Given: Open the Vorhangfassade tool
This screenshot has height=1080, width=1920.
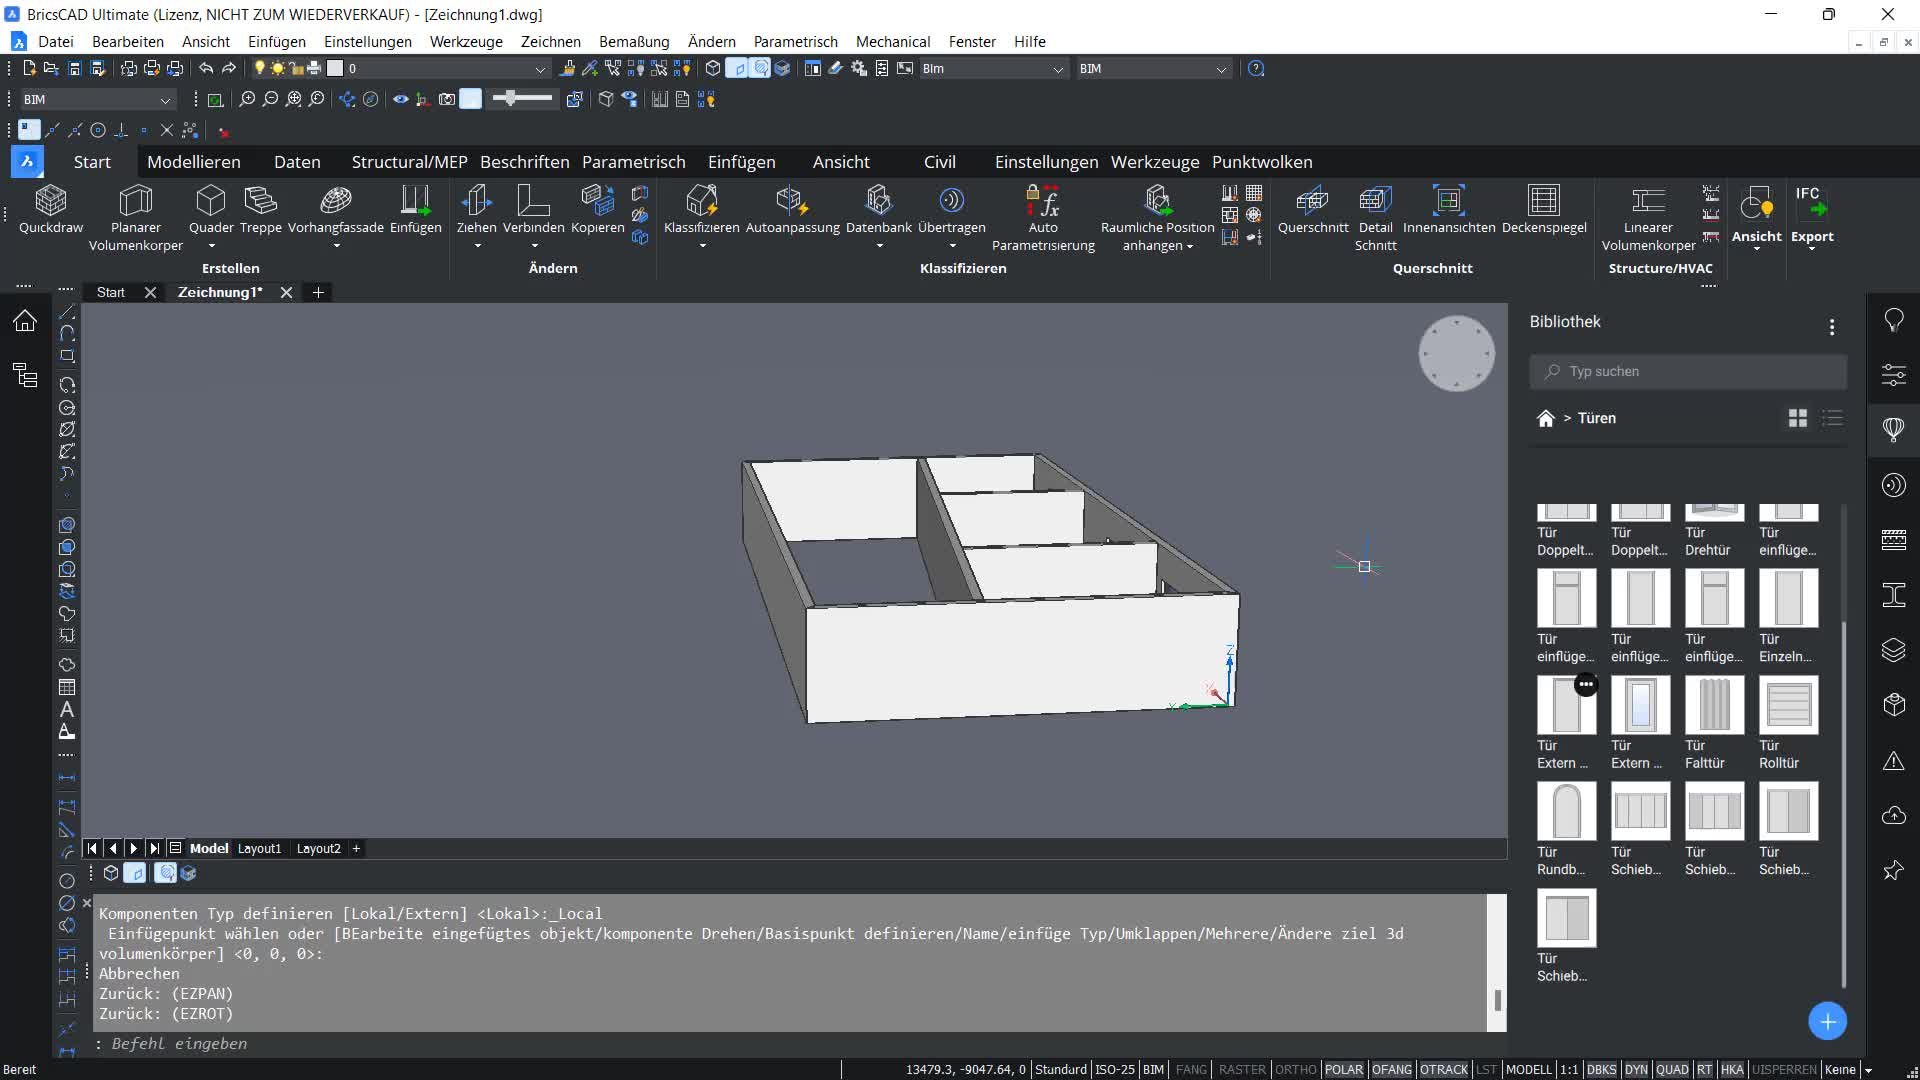Looking at the screenshot, I should point(335,210).
